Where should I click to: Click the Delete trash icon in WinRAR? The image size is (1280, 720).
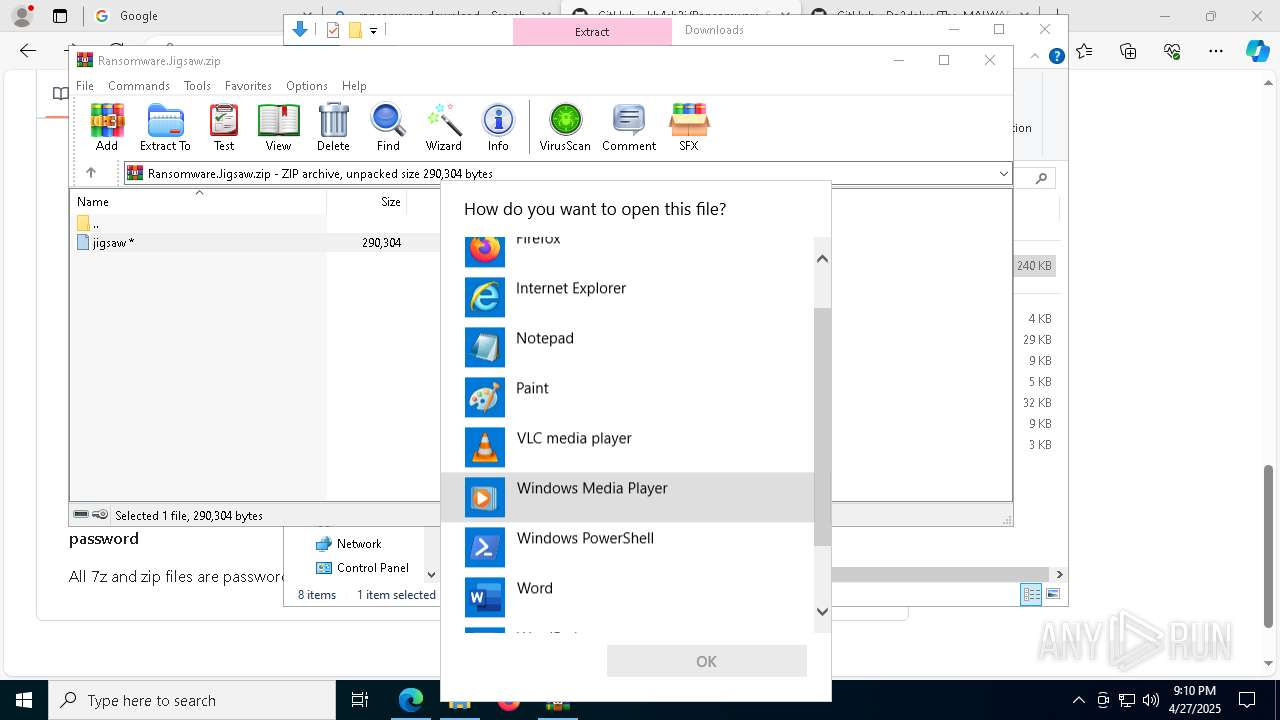tap(333, 127)
